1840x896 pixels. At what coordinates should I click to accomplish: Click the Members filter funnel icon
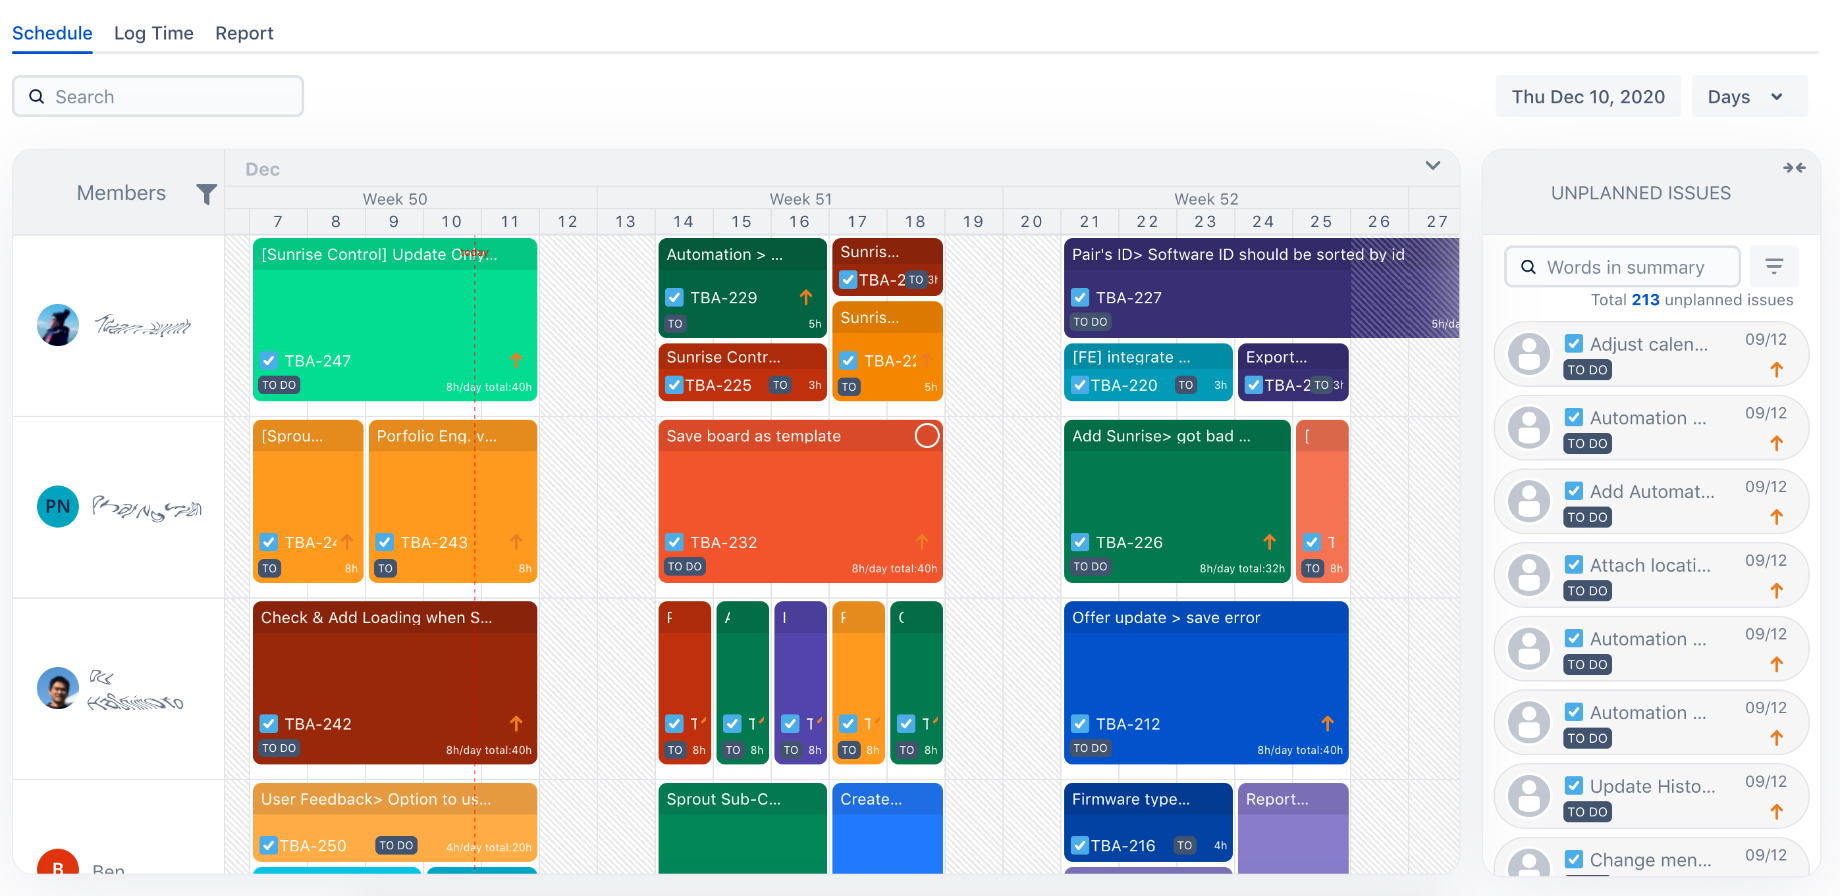pyautogui.click(x=206, y=194)
